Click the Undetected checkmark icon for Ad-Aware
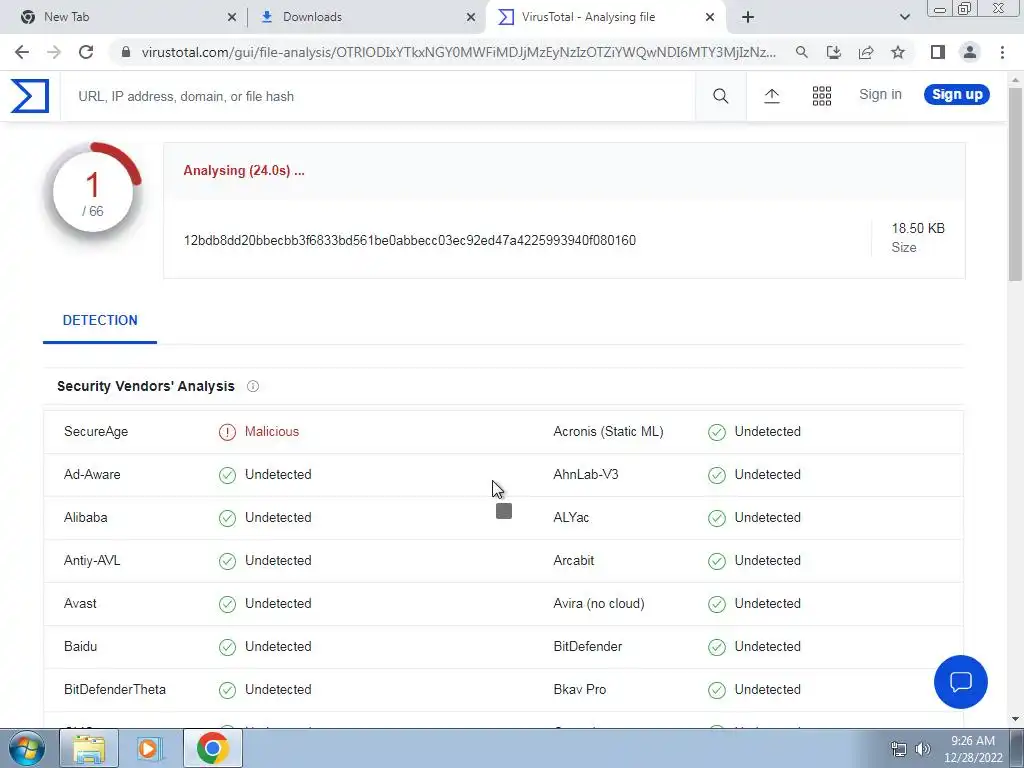 [x=227, y=475]
